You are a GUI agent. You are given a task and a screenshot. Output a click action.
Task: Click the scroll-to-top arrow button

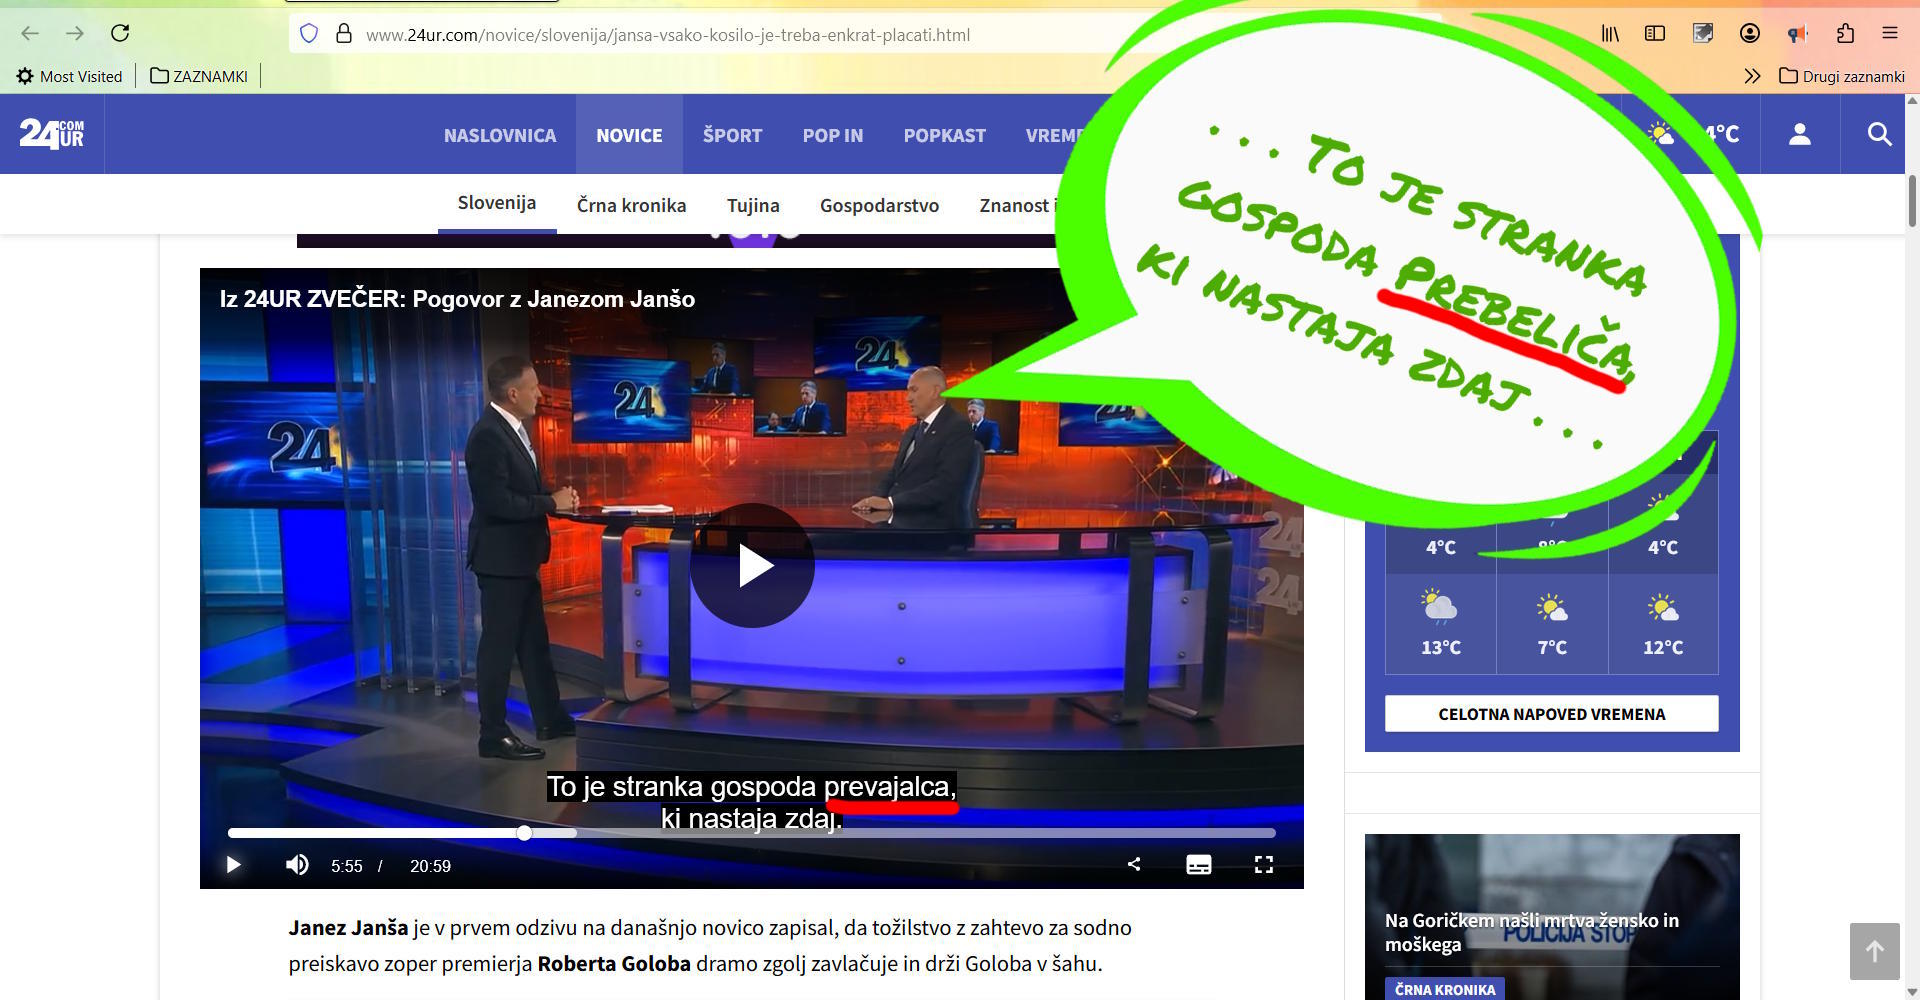tap(1874, 951)
